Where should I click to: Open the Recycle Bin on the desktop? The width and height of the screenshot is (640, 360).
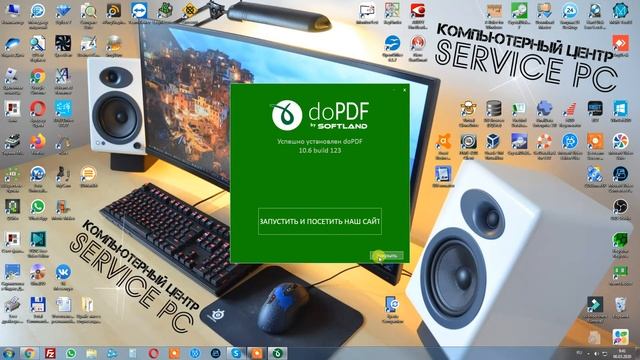pos(620,307)
